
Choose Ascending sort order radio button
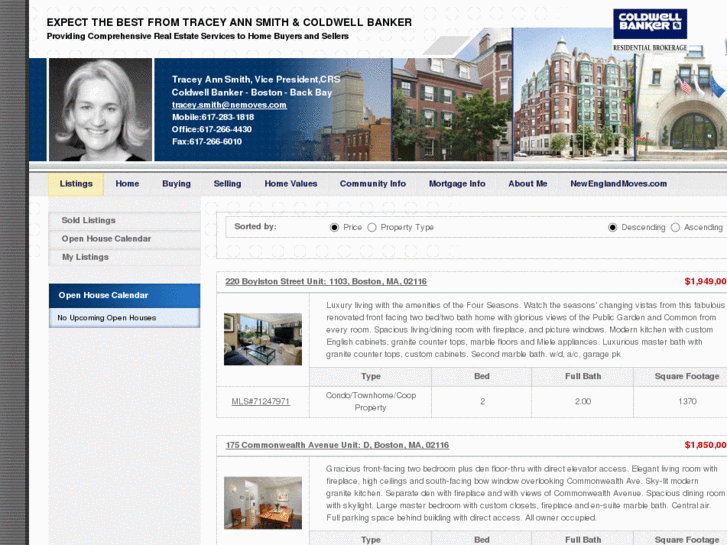tap(675, 227)
